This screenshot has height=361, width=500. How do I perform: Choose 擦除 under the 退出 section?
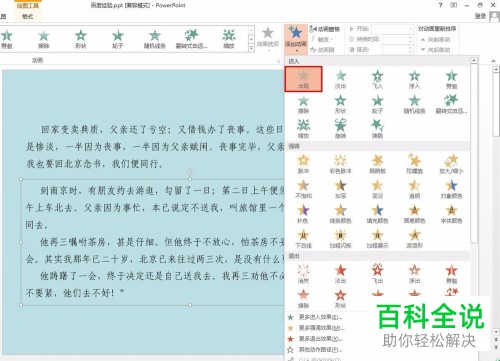(x=303, y=298)
